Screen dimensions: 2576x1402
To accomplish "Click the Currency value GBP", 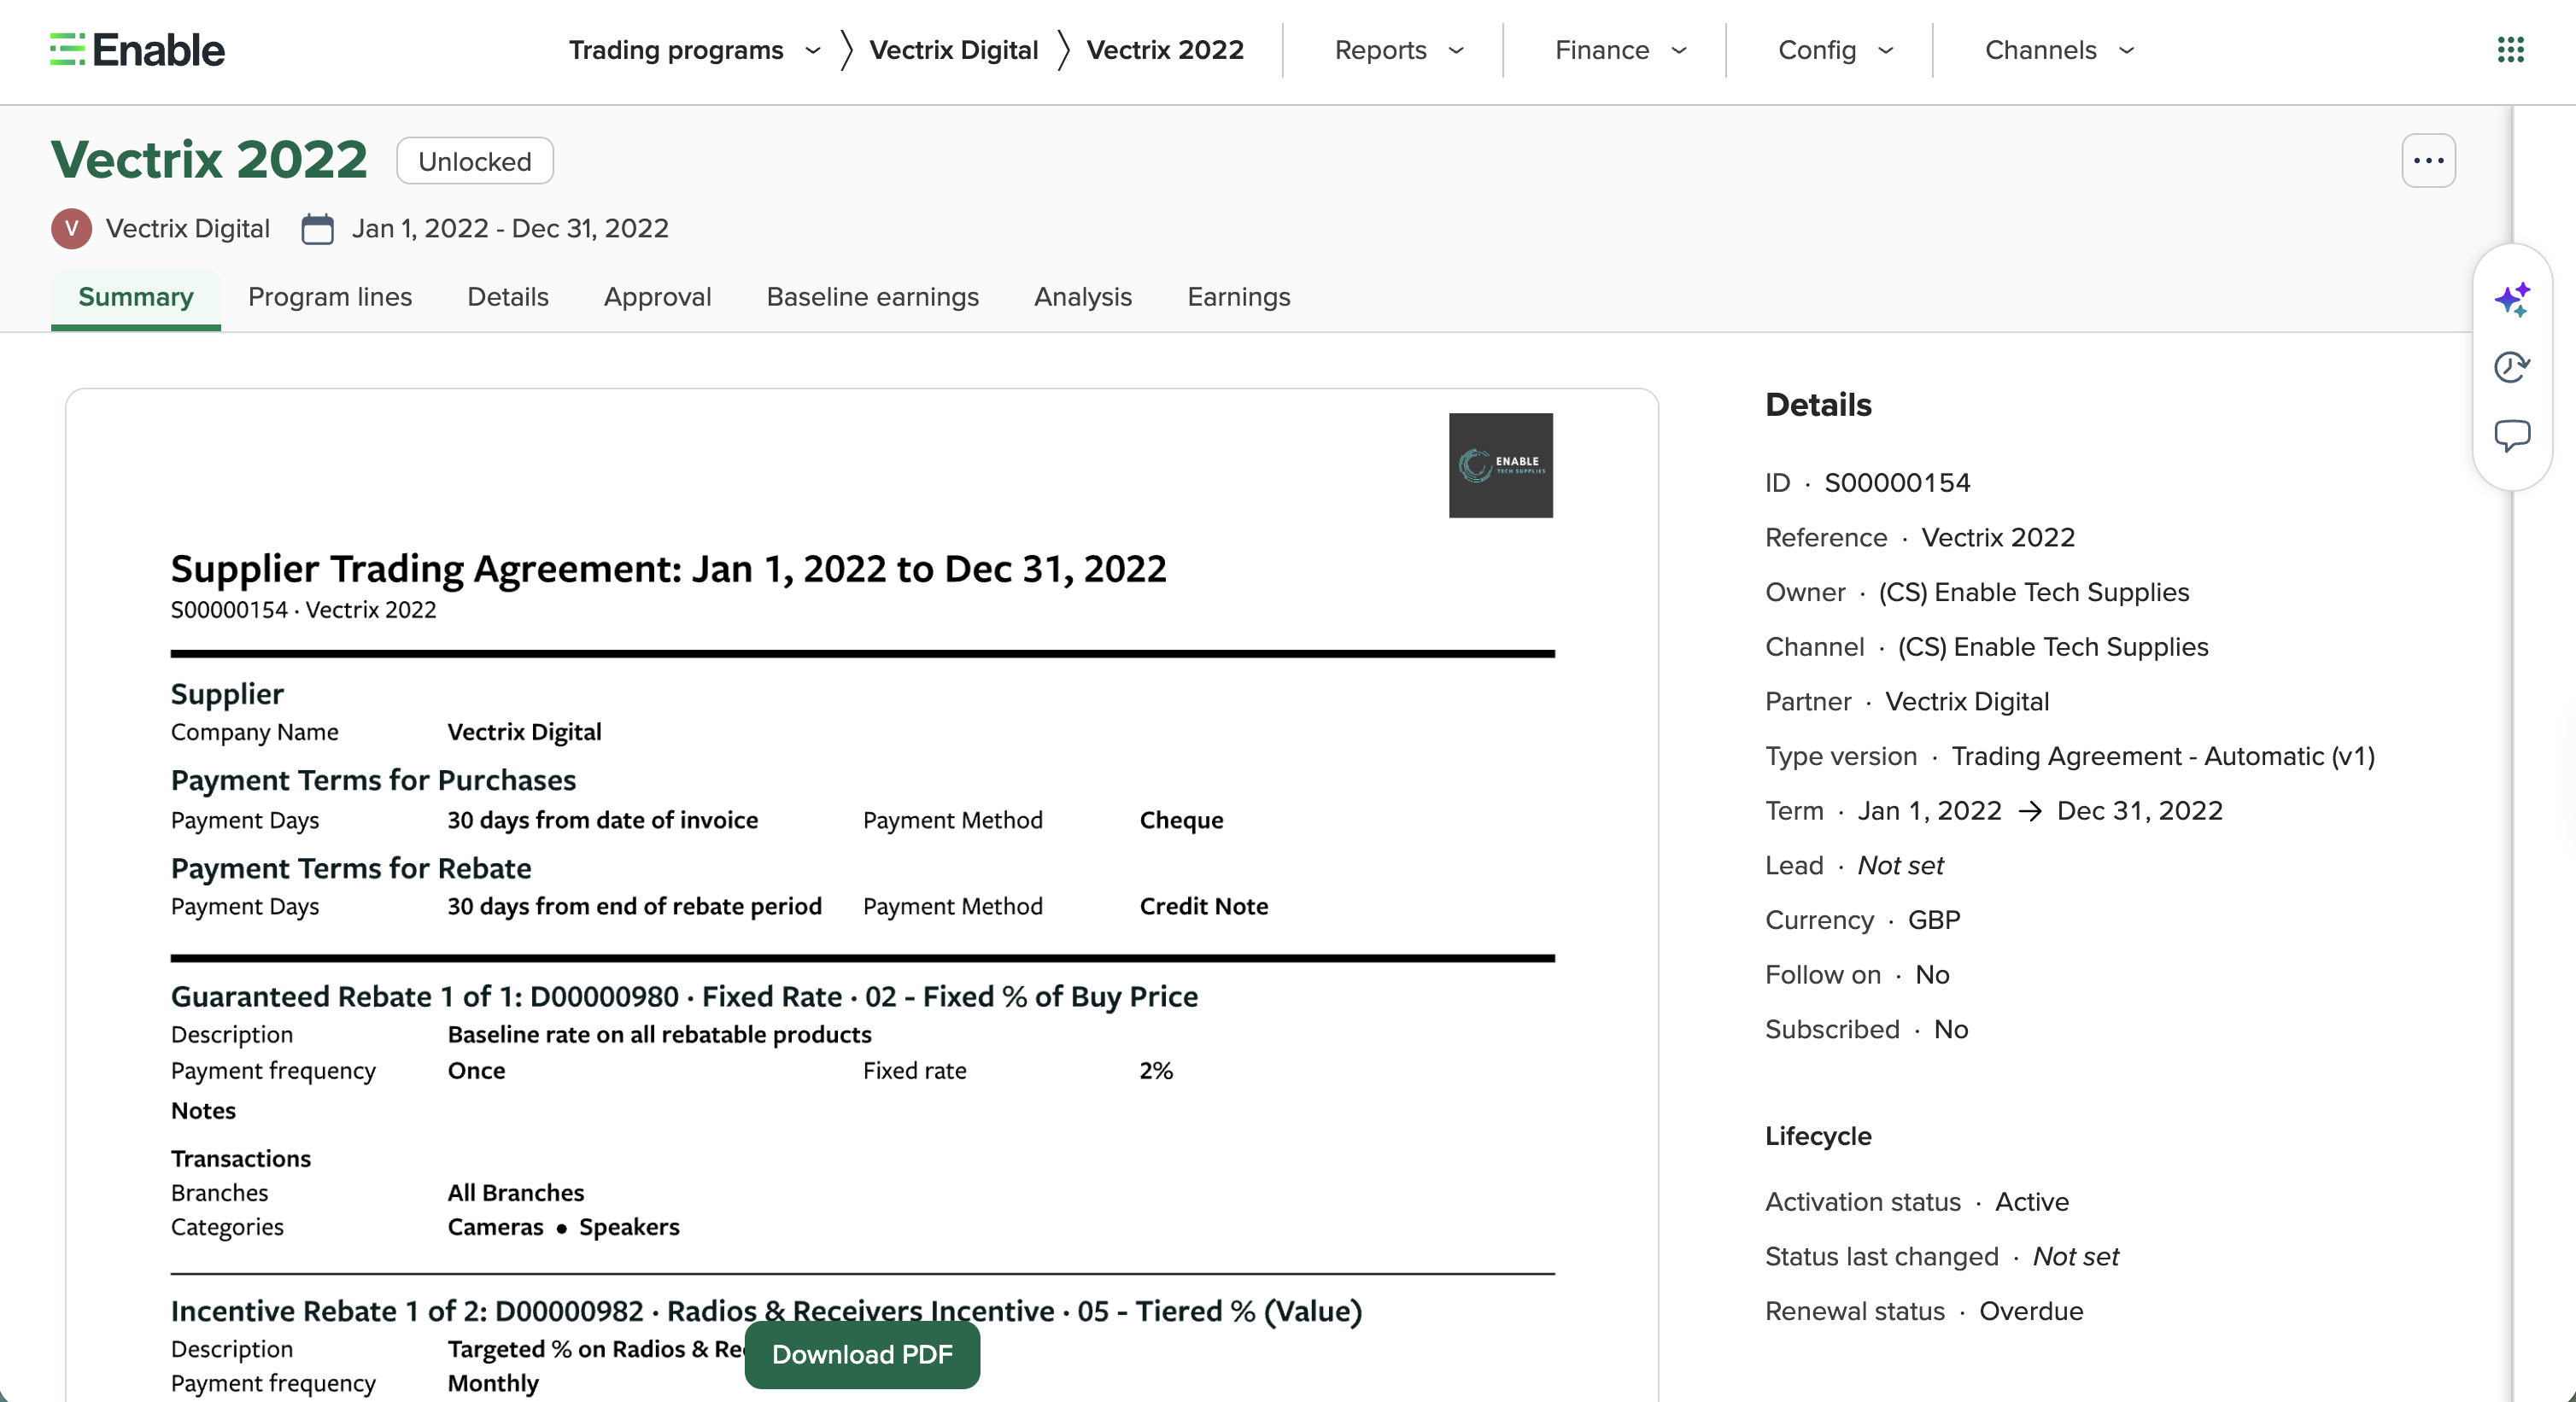I will coord(1933,920).
